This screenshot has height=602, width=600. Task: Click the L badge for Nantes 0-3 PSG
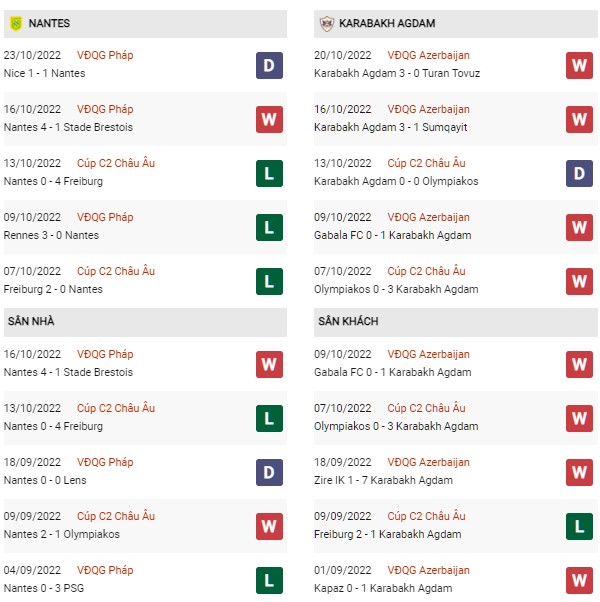point(269,580)
